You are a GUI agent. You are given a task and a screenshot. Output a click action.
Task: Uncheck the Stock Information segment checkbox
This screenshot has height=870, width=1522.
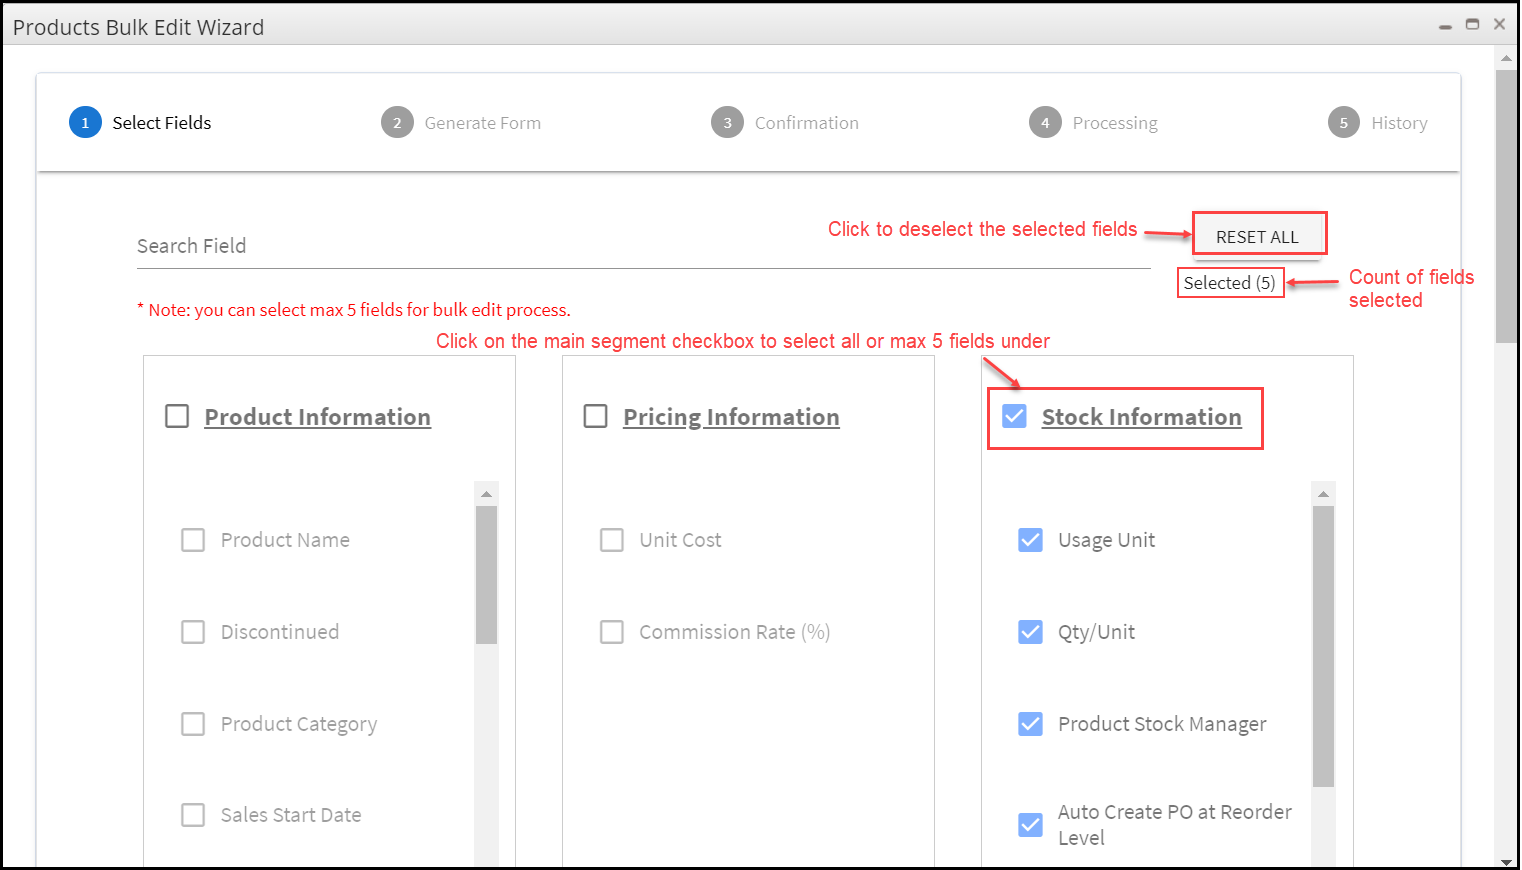(1014, 416)
